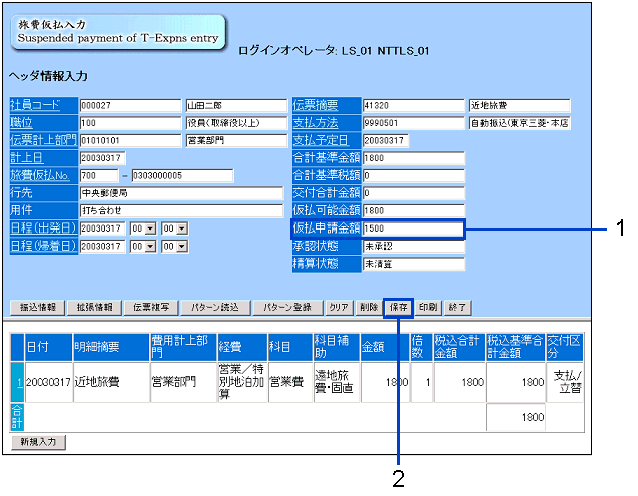This screenshot has height=496, width=638.
Task: Click the 保存 (save) button
Action: tap(397, 307)
